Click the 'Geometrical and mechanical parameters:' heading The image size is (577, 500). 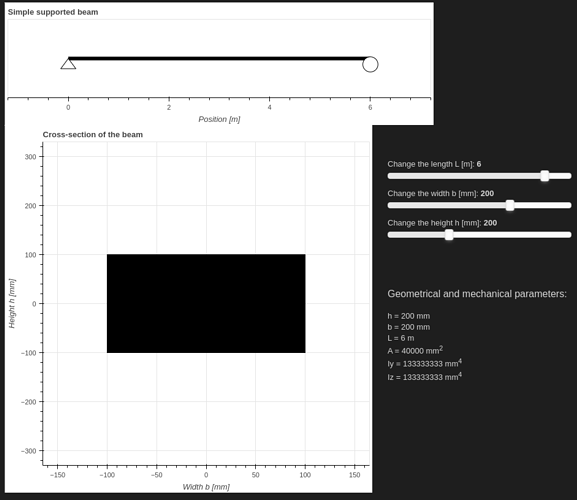pyautogui.click(x=477, y=294)
